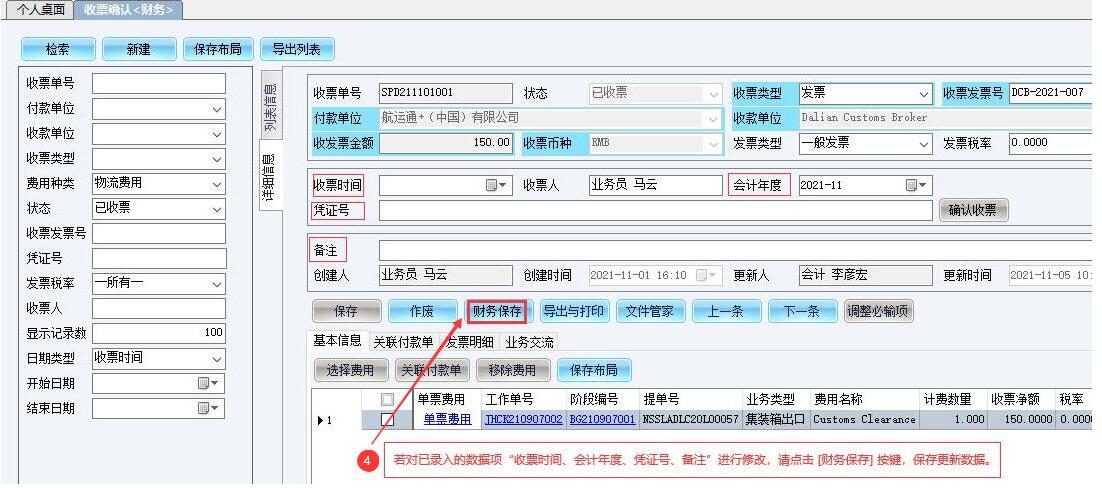The image size is (1102, 488).
Task: Toggle the select-all checkbox in grid header
Action: pyautogui.click(x=387, y=399)
